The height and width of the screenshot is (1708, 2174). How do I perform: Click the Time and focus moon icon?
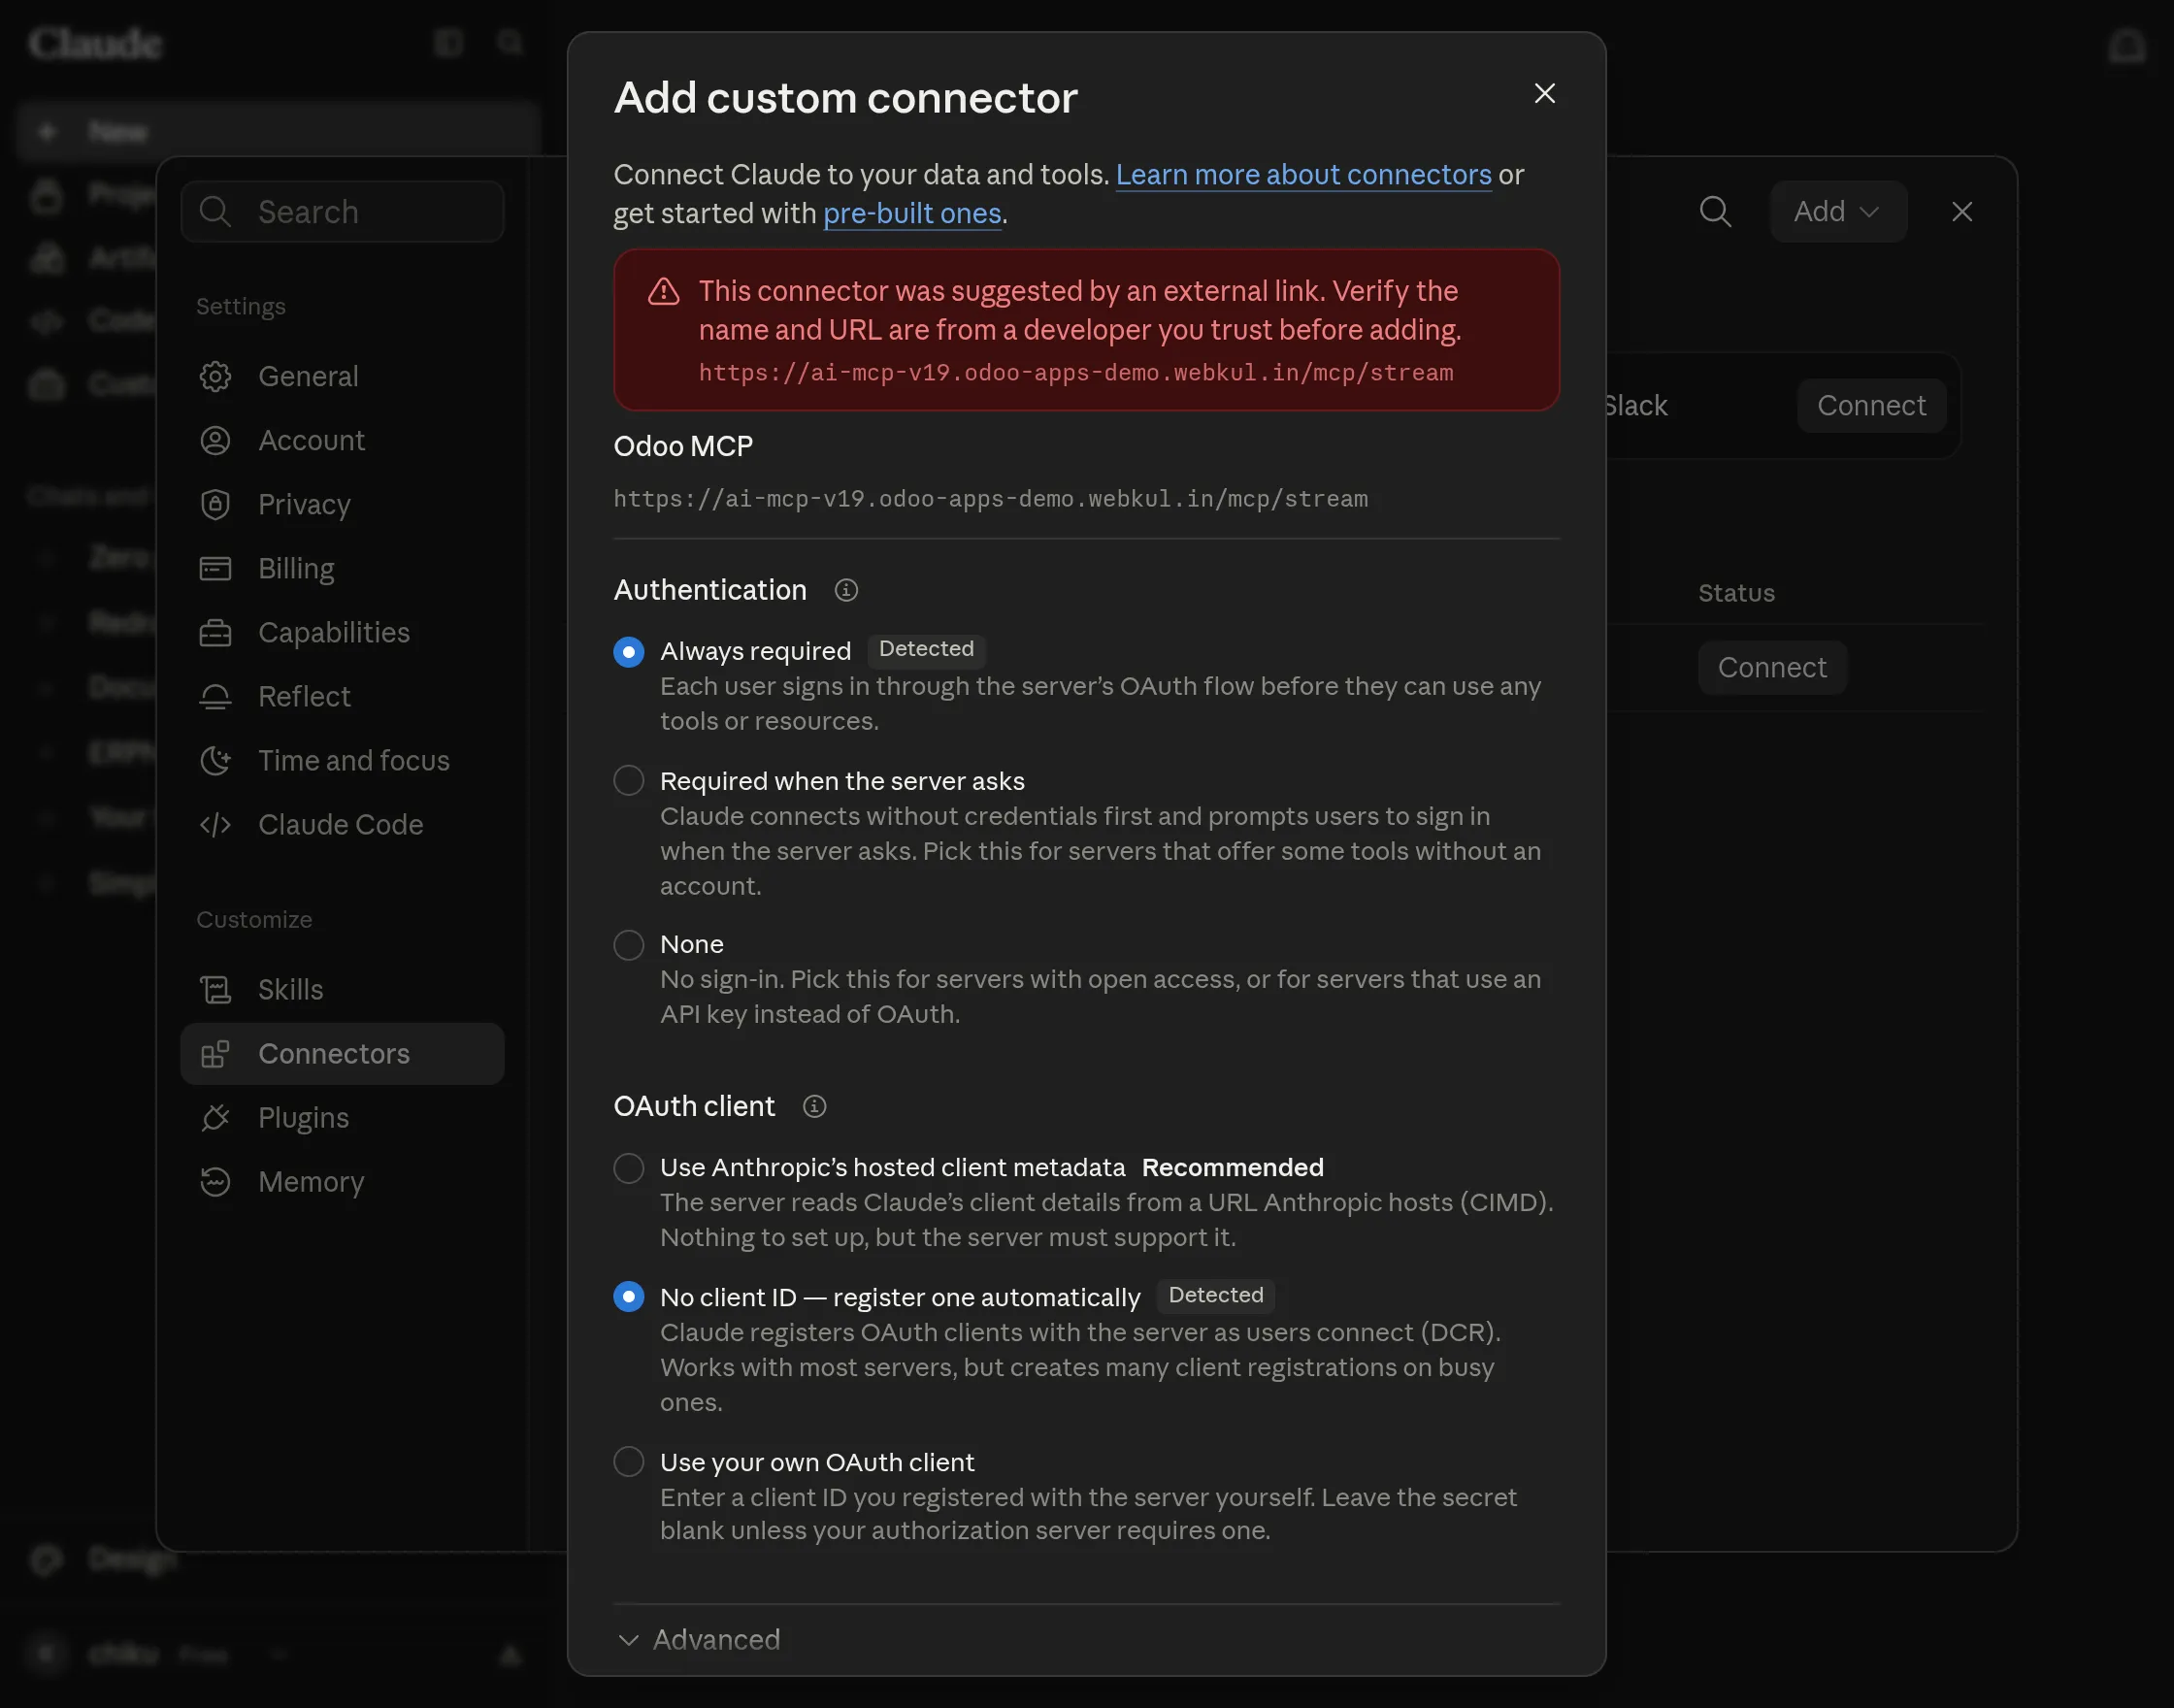click(x=215, y=760)
